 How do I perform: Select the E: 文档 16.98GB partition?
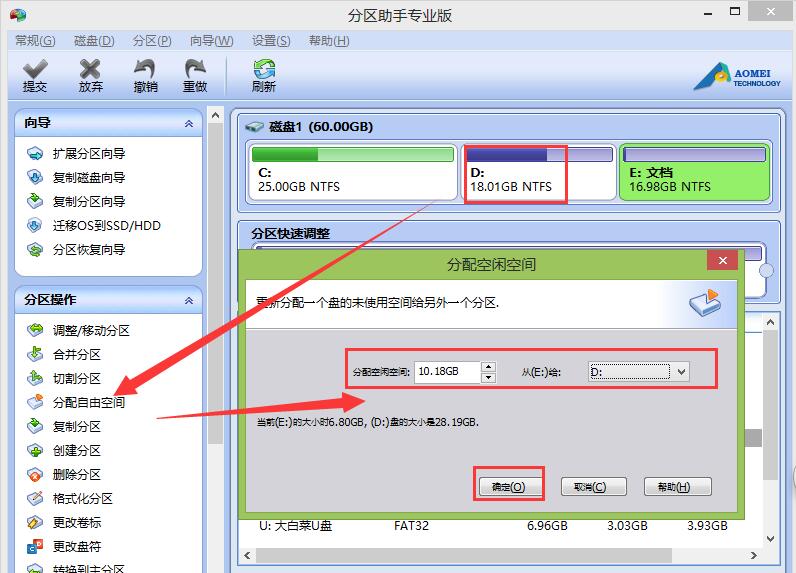(x=694, y=173)
